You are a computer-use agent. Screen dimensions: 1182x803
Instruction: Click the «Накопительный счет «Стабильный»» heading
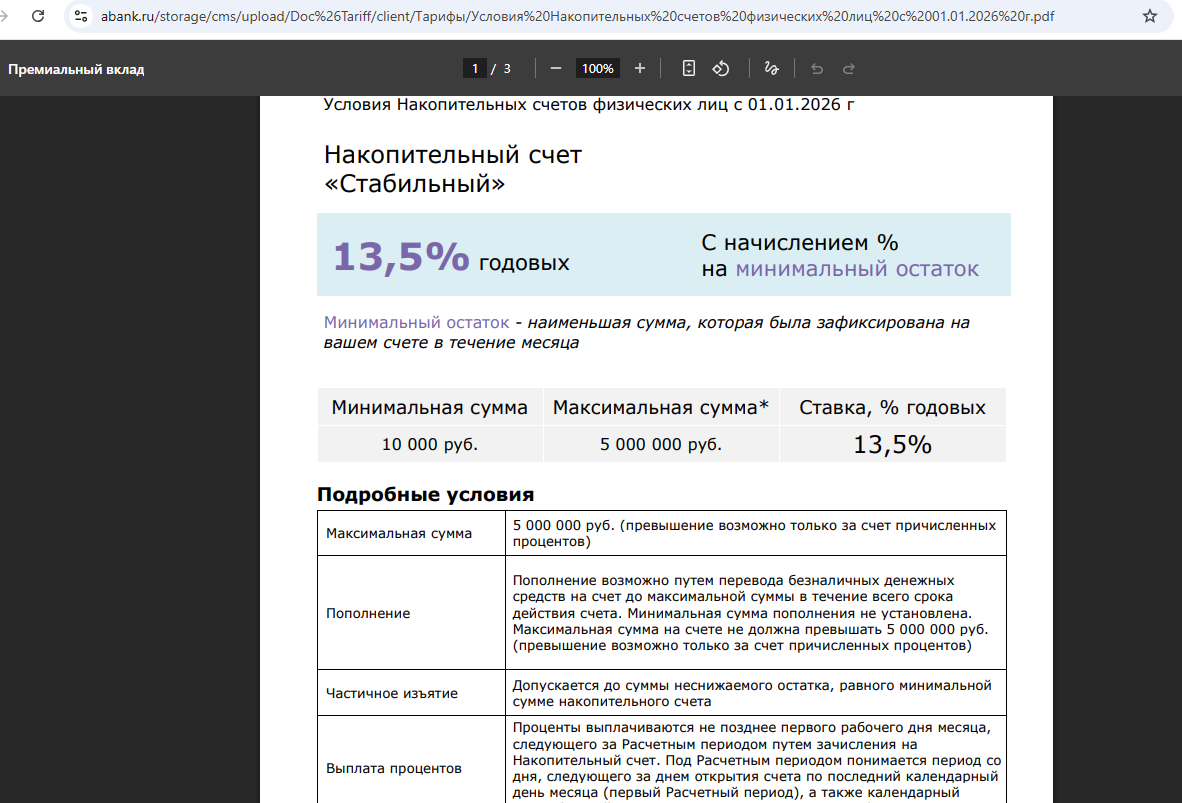pyautogui.click(x=452, y=169)
